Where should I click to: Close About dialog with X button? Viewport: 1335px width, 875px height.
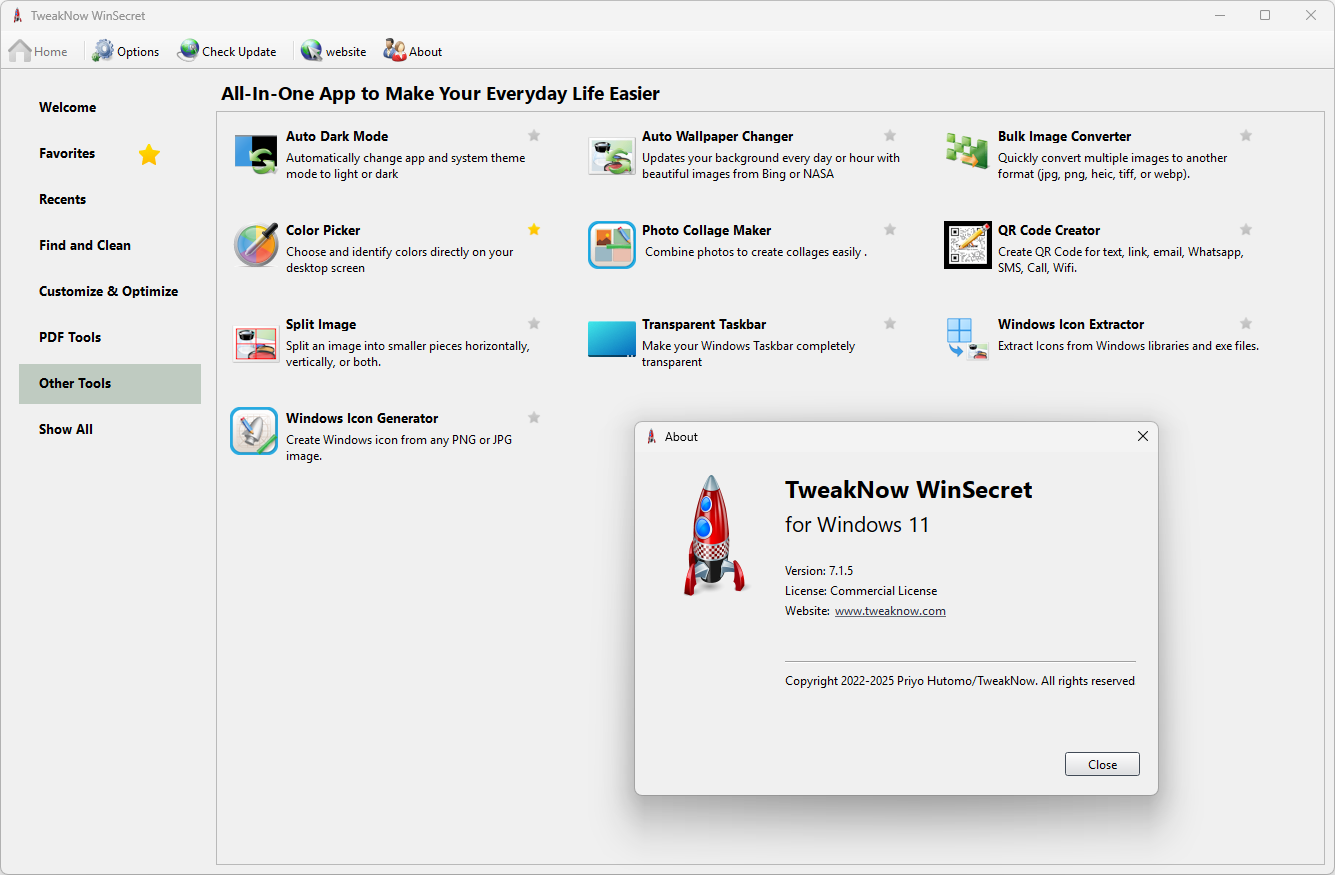pyautogui.click(x=1142, y=436)
